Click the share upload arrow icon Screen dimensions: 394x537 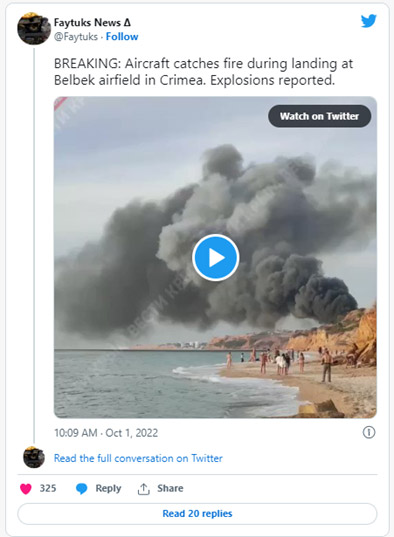[x=144, y=489]
